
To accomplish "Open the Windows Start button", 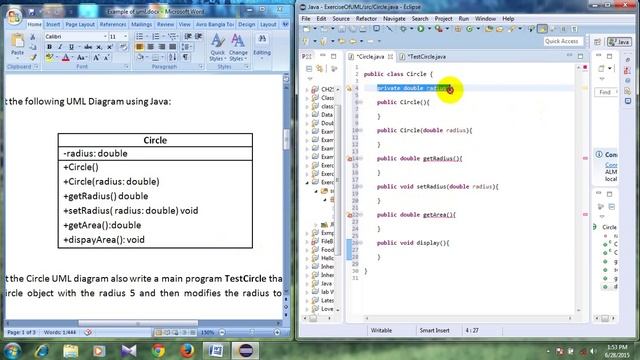I will [12, 350].
